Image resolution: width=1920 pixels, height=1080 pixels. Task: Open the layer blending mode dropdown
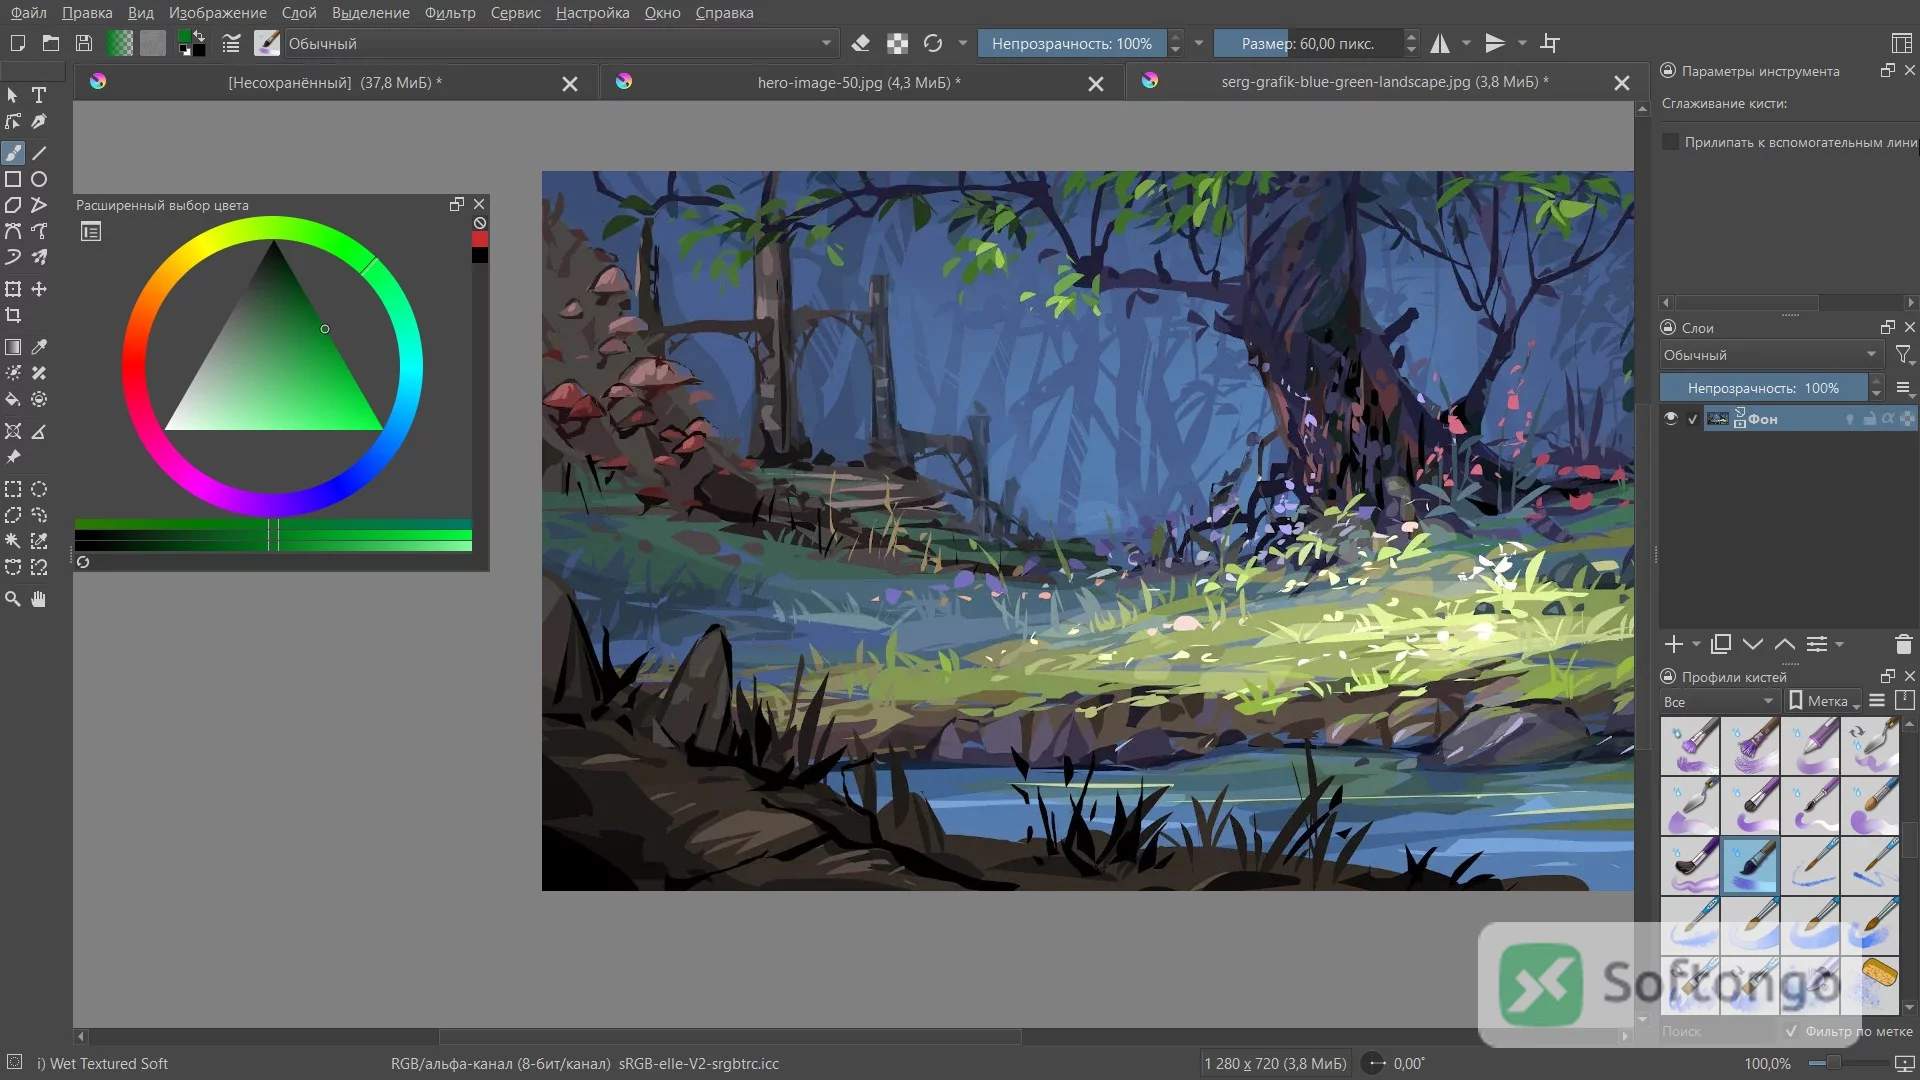tap(1771, 355)
